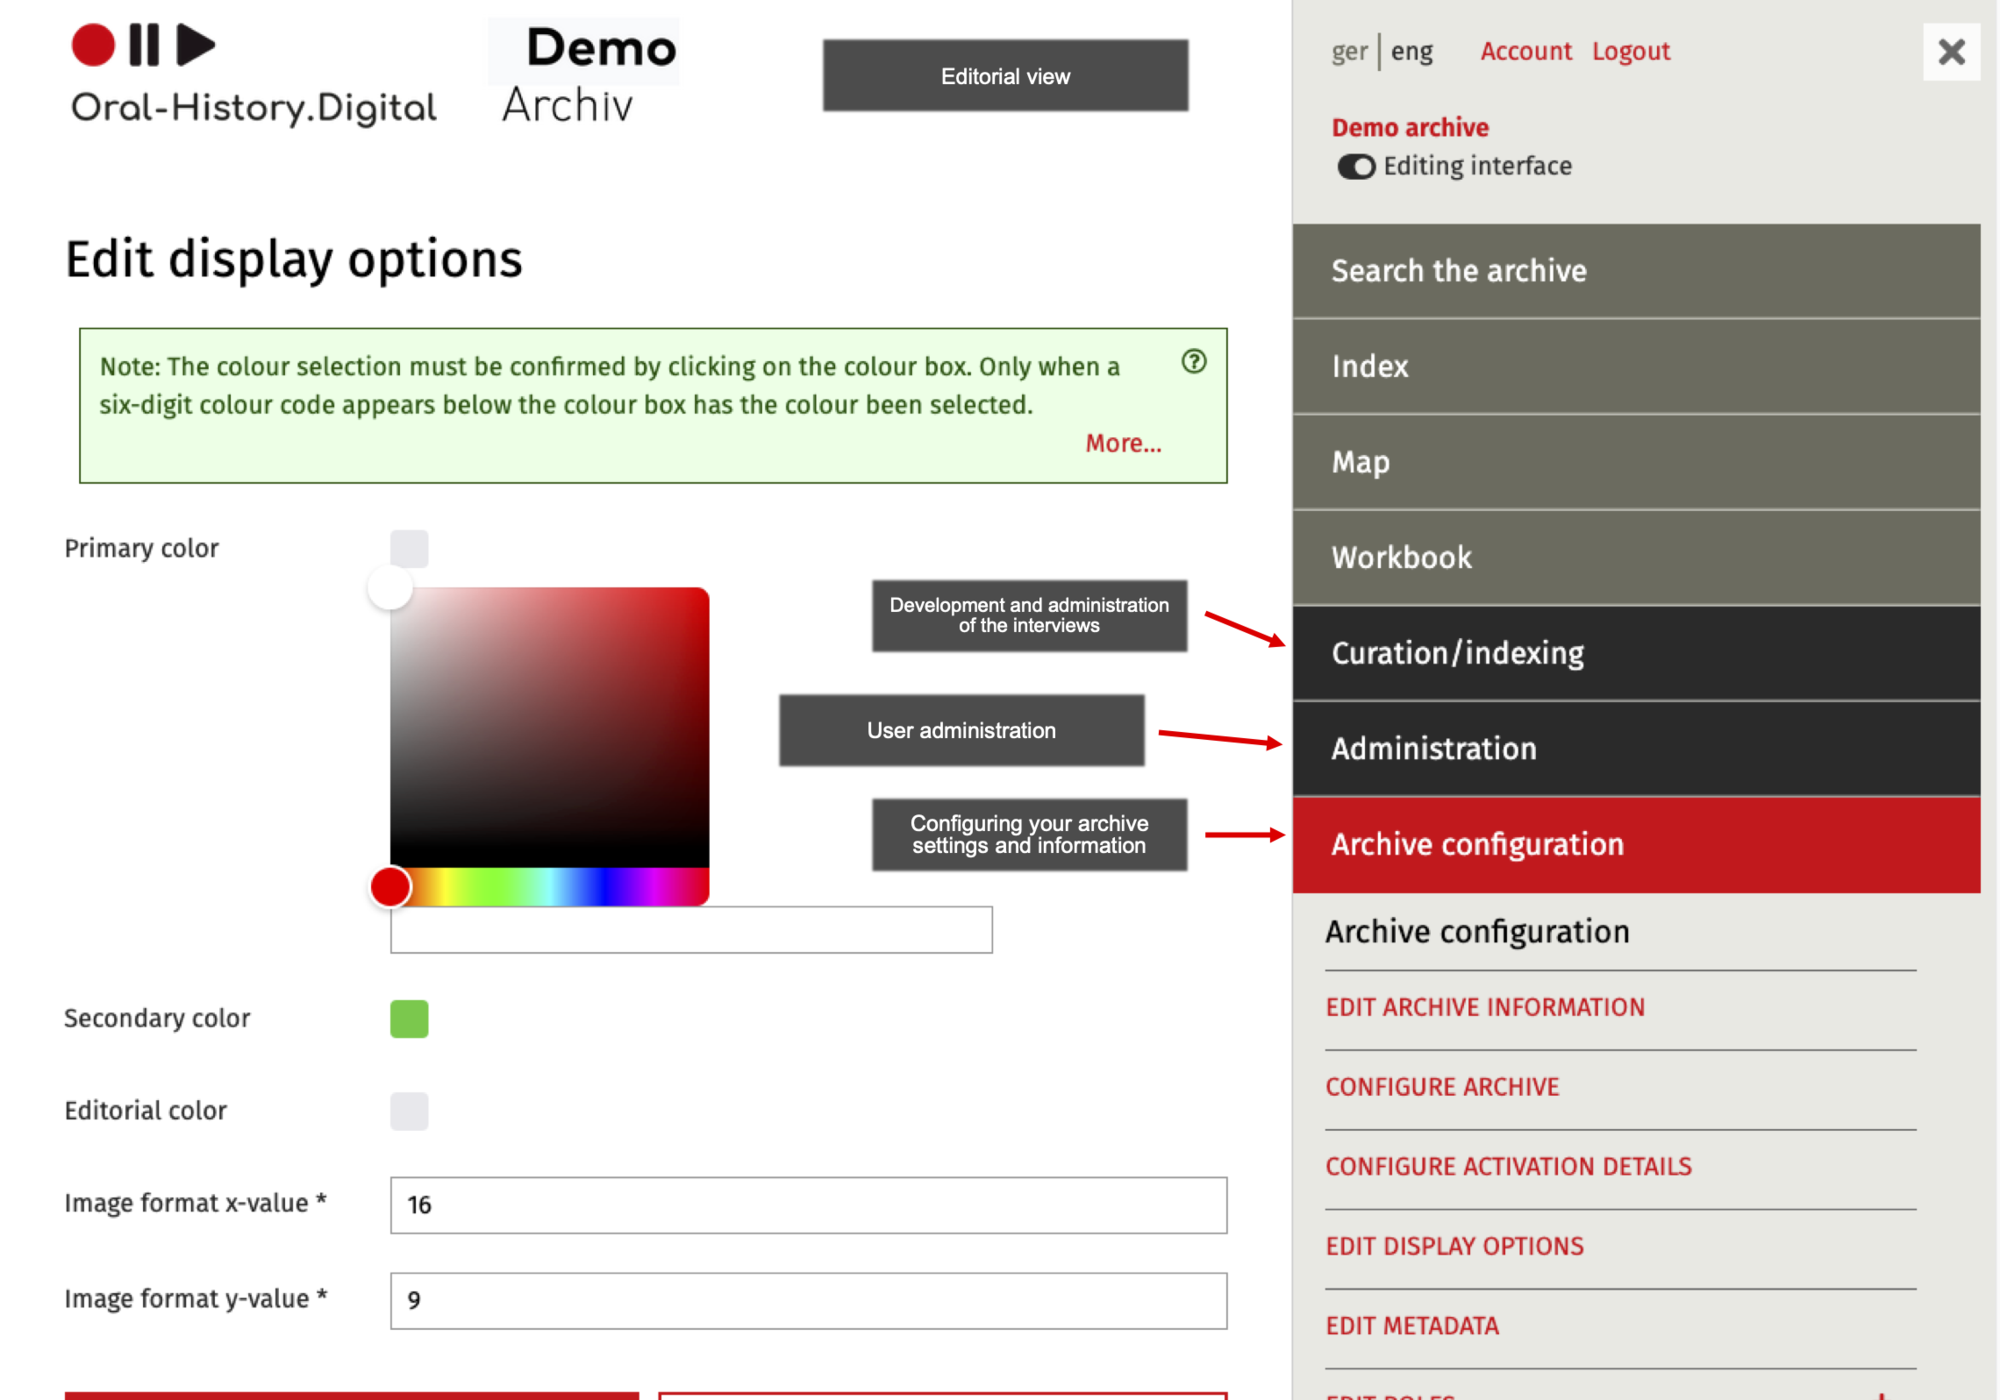The height and width of the screenshot is (1400, 2000).
Task: Open the Account link
Action: click(x=1525, y=52)
